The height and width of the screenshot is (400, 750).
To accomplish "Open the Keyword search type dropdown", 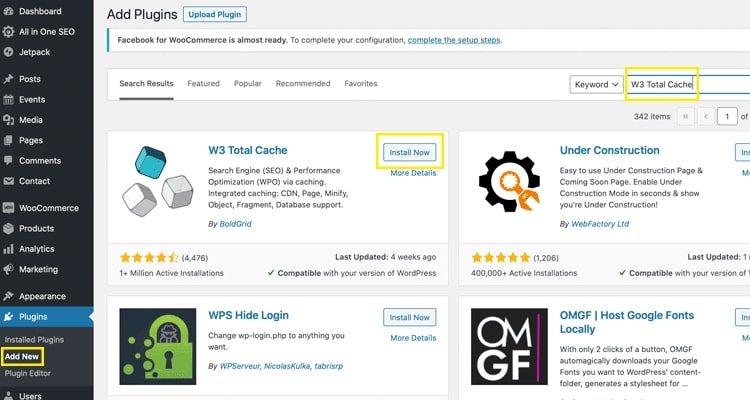I will [x=596, y=85].
